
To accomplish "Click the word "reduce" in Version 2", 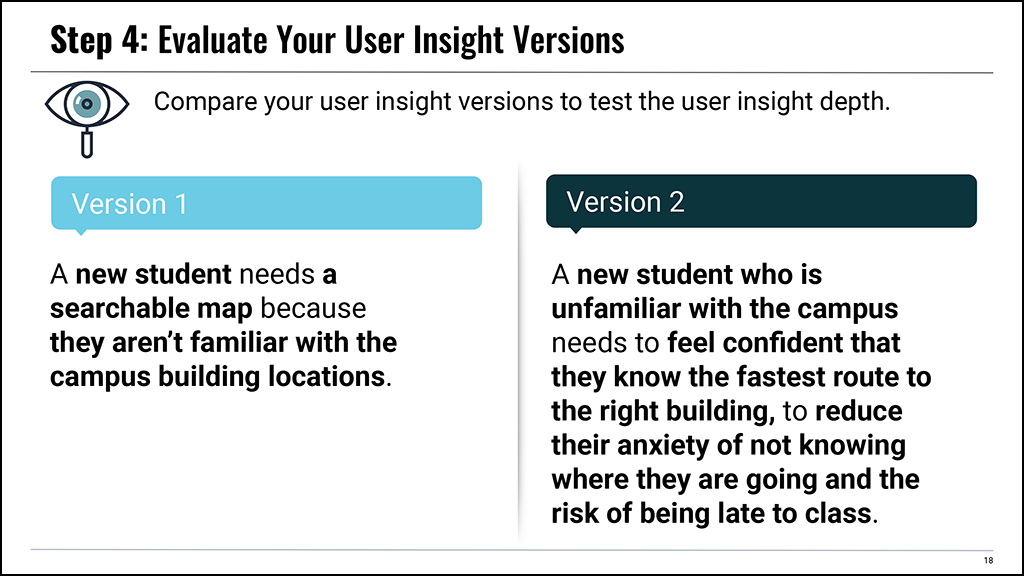I will [x=859, y=411].
